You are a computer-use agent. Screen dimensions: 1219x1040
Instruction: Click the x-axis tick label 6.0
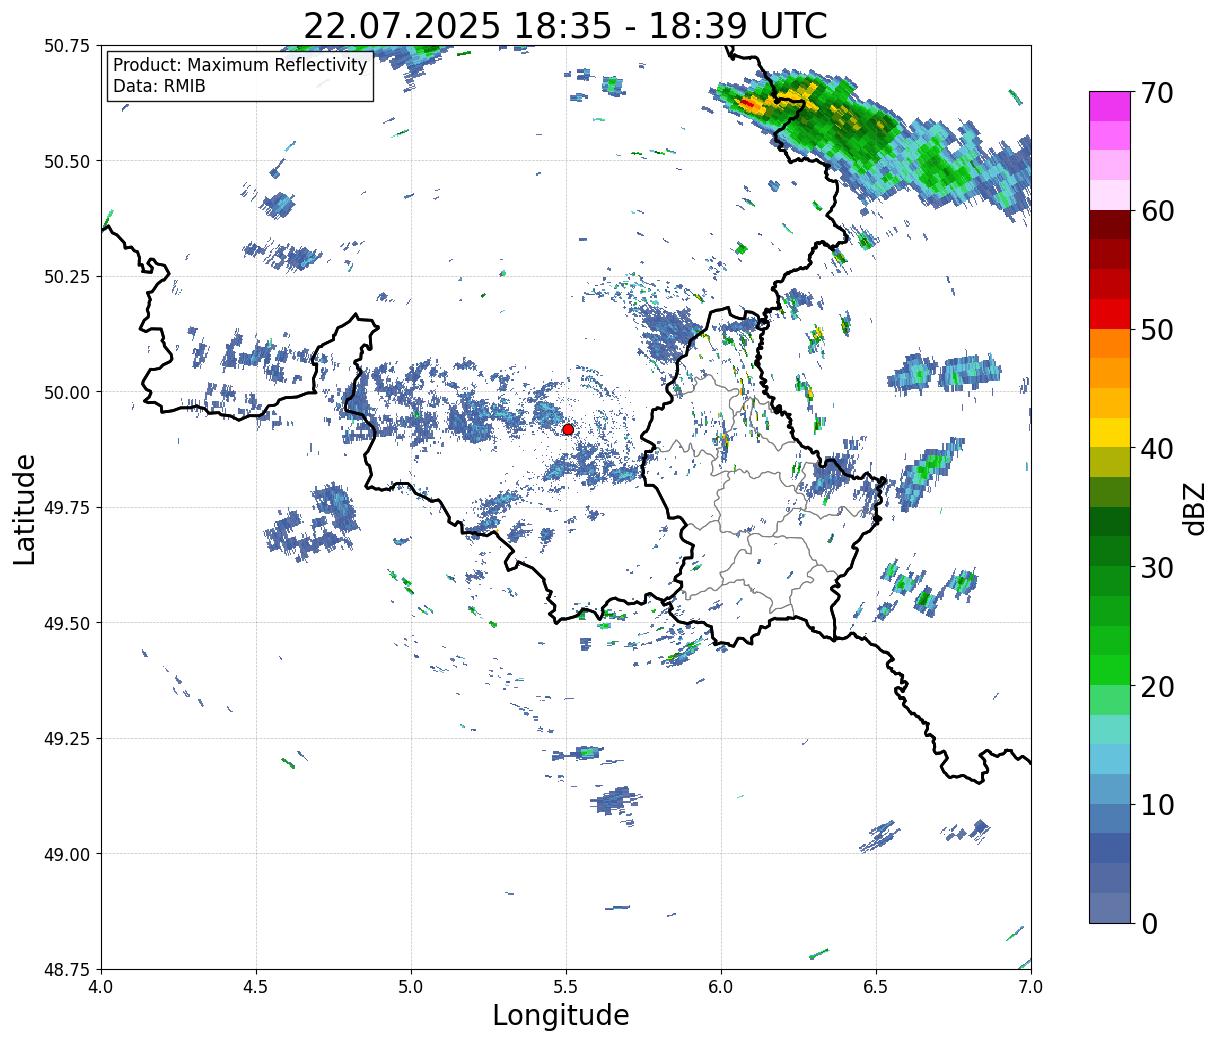tap(721, 986)
